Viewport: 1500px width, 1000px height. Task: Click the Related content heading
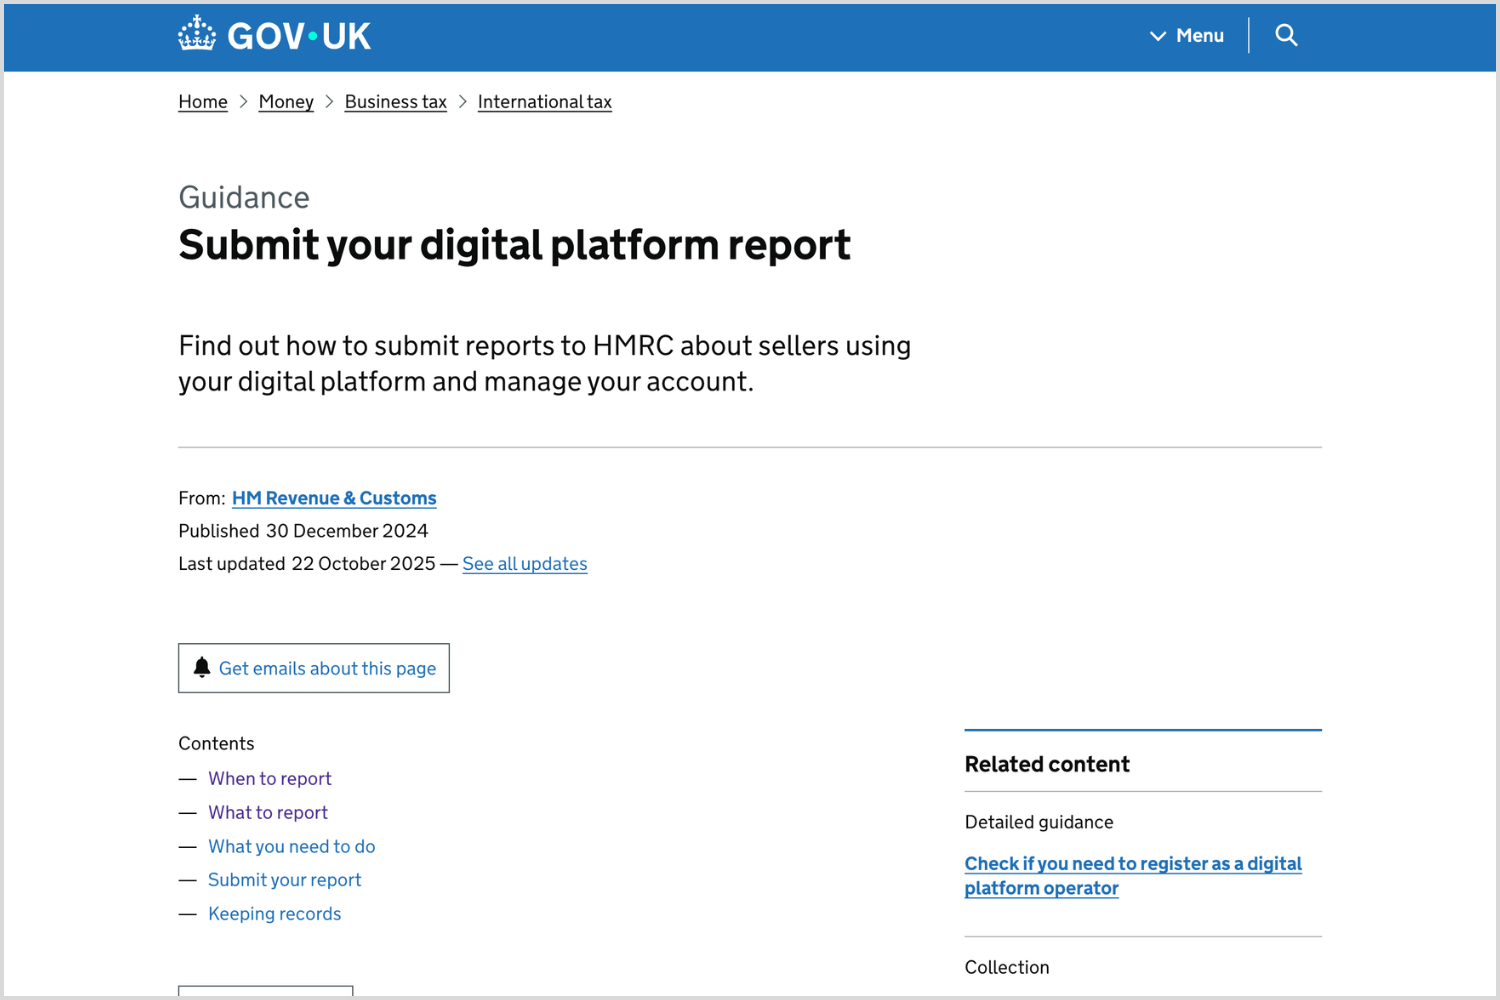point(1047,764)
